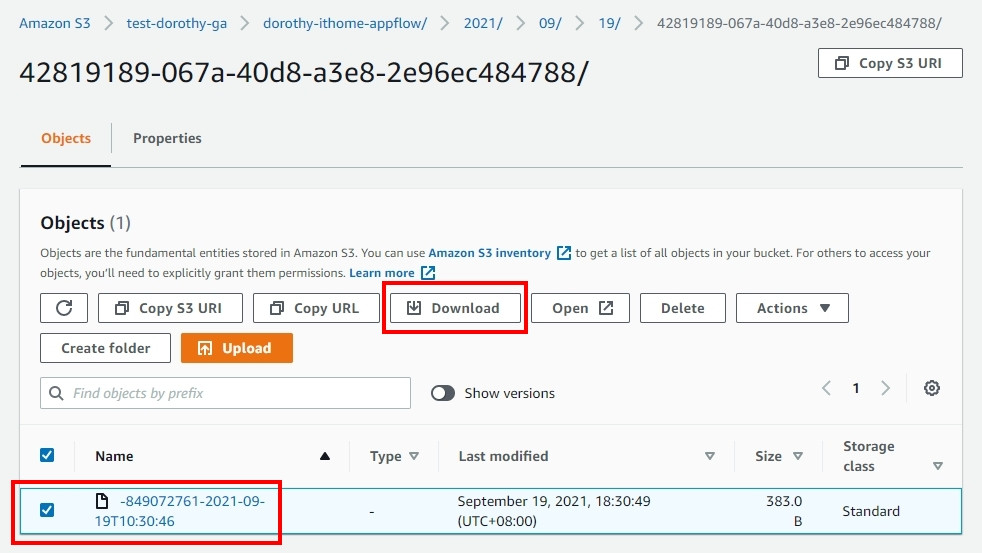Delete the selected object
982x553 pixels.
[683, 308]
